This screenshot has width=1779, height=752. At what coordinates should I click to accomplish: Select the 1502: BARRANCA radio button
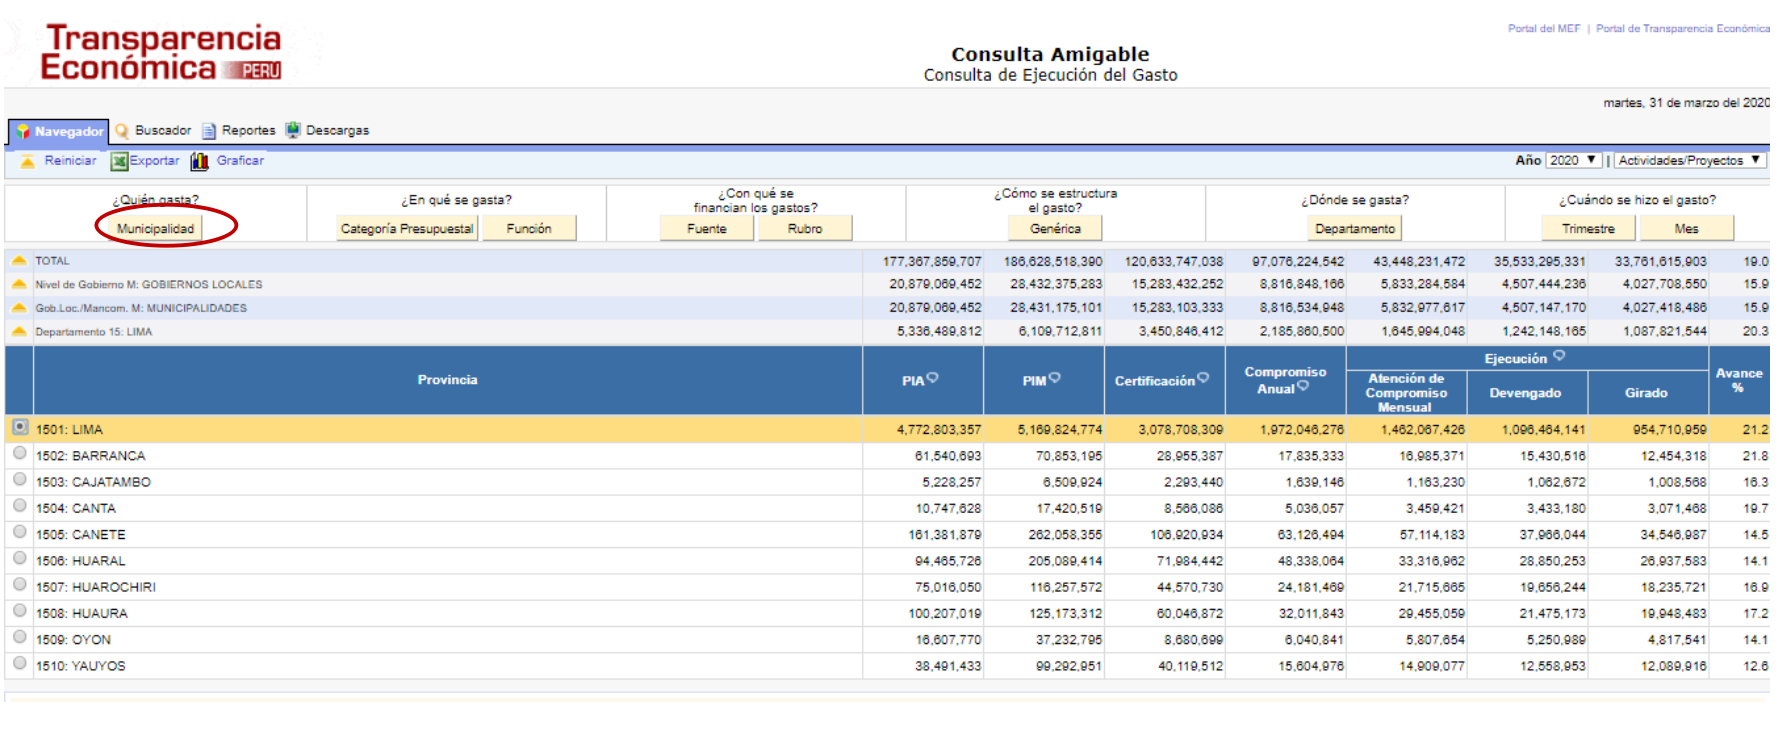pos(20,453)
